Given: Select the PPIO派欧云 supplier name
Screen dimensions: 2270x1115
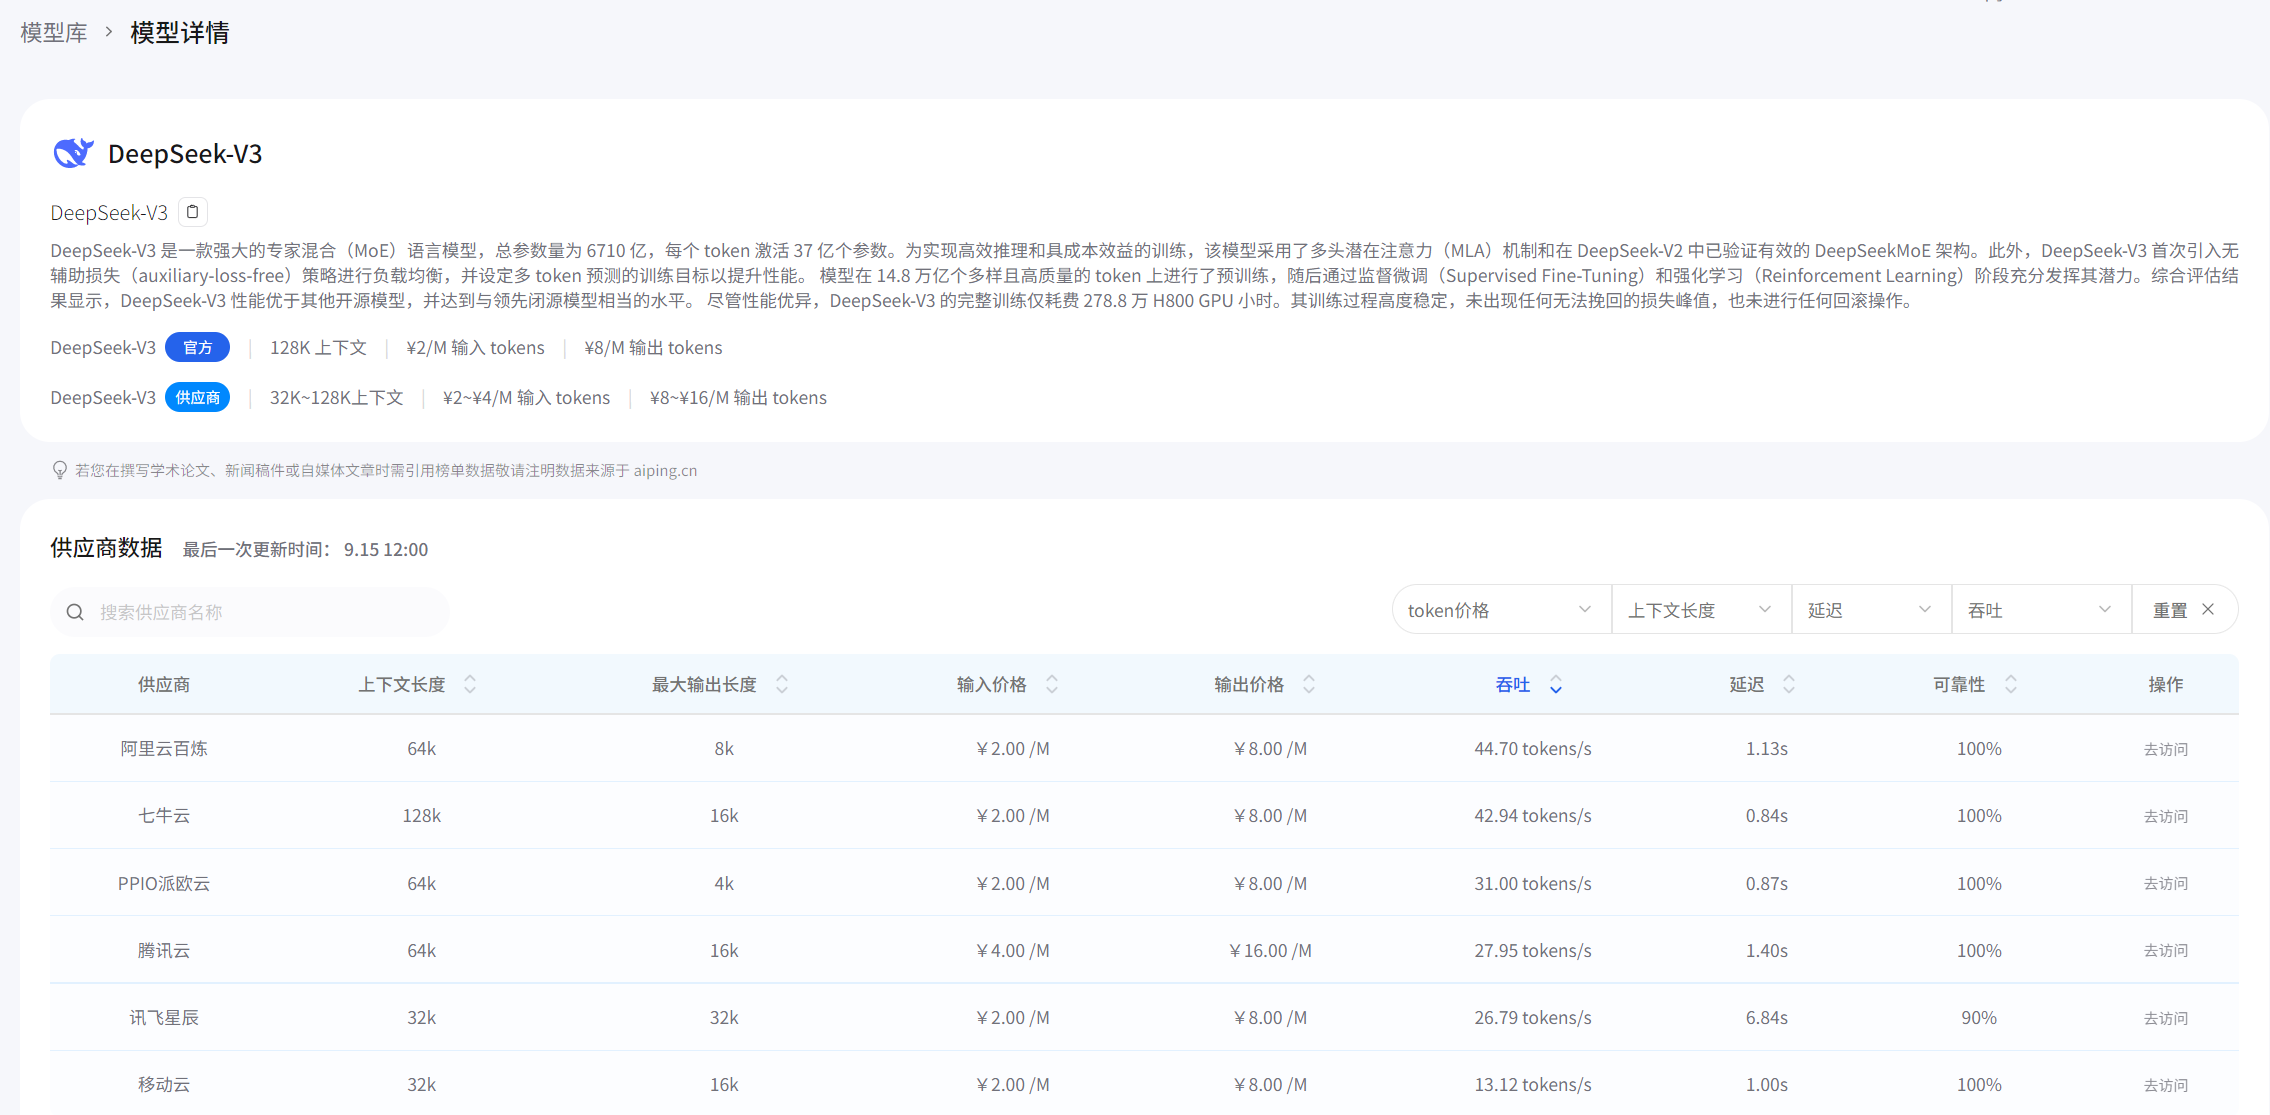Looking at the screenshot, I should coord(164,883).
